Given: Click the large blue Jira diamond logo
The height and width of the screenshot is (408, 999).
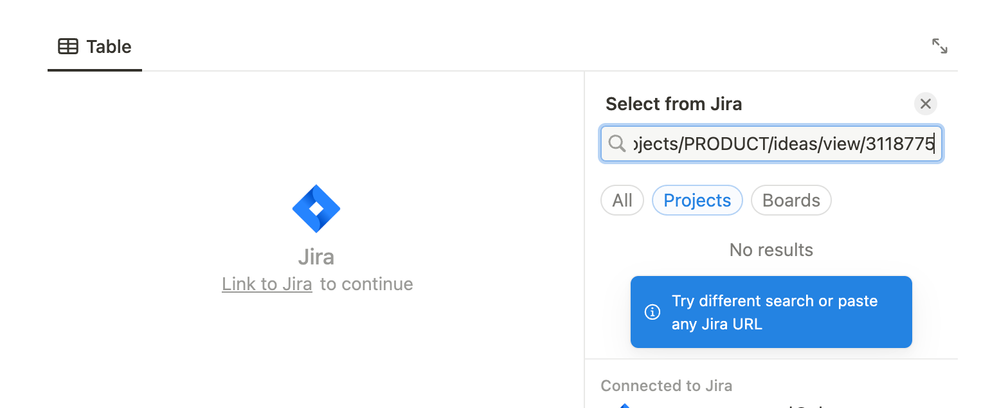Looking at the screenshot, I should (316, 208).
